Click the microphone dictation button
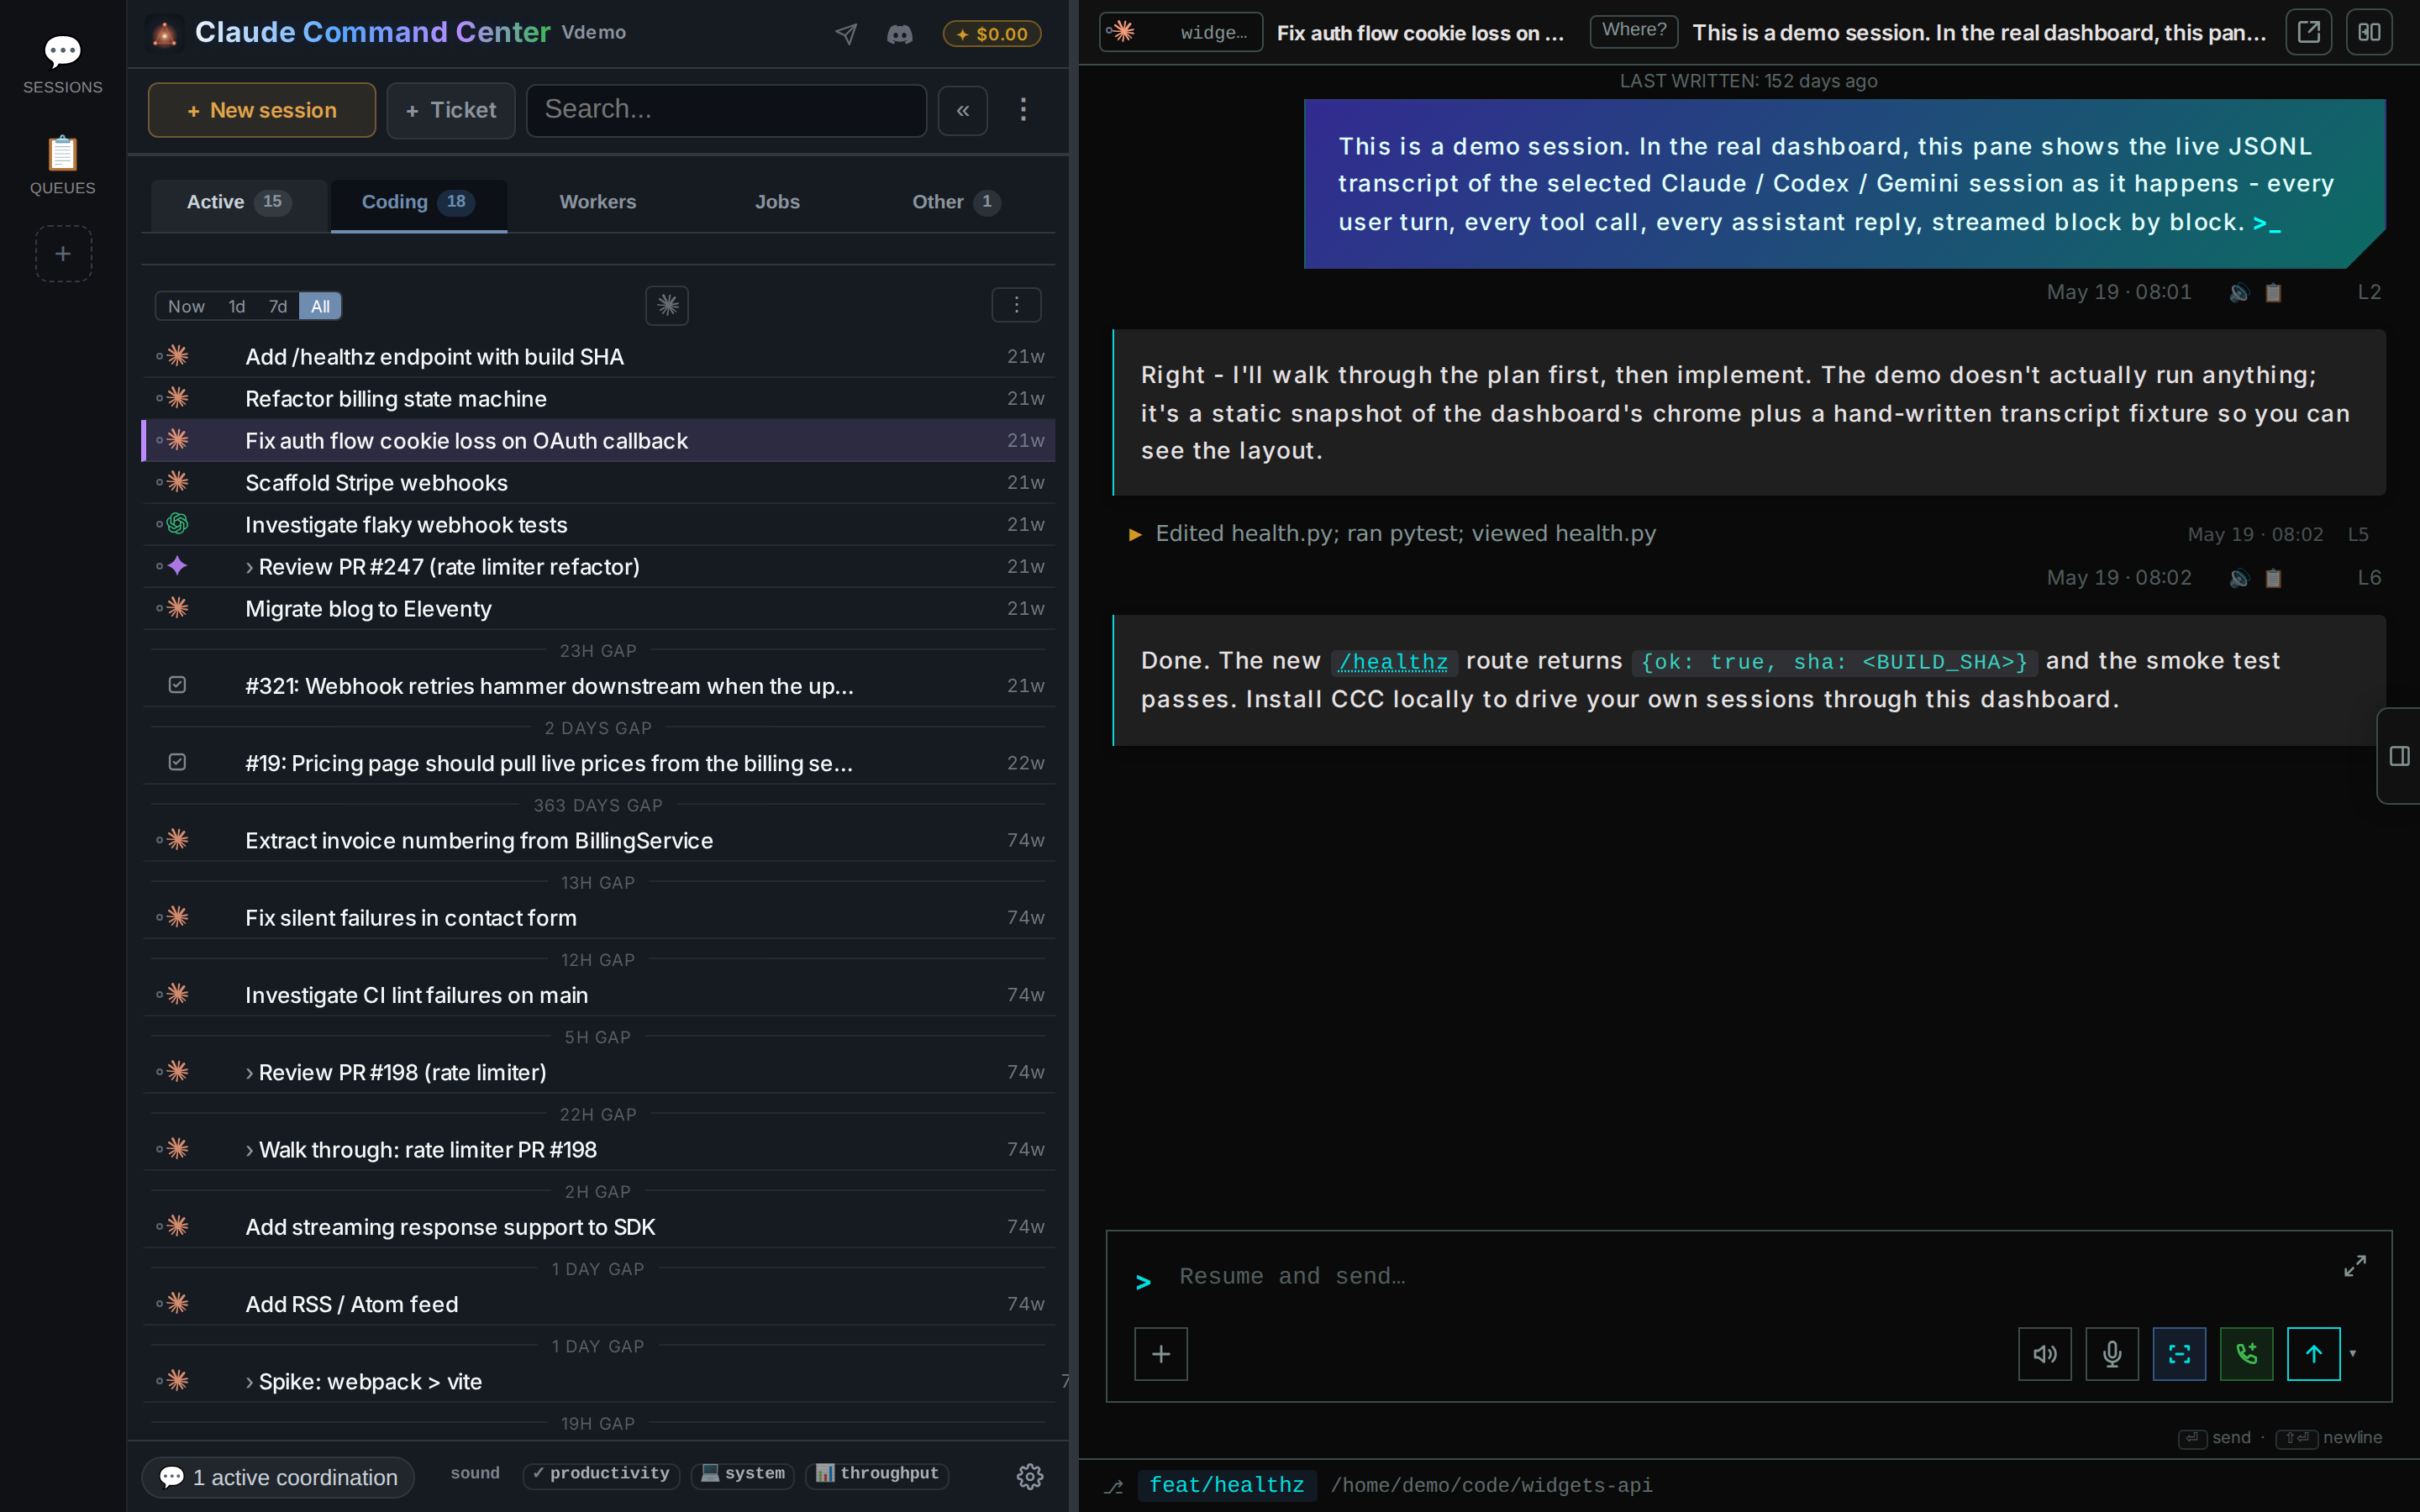 coord(2112,1354)
